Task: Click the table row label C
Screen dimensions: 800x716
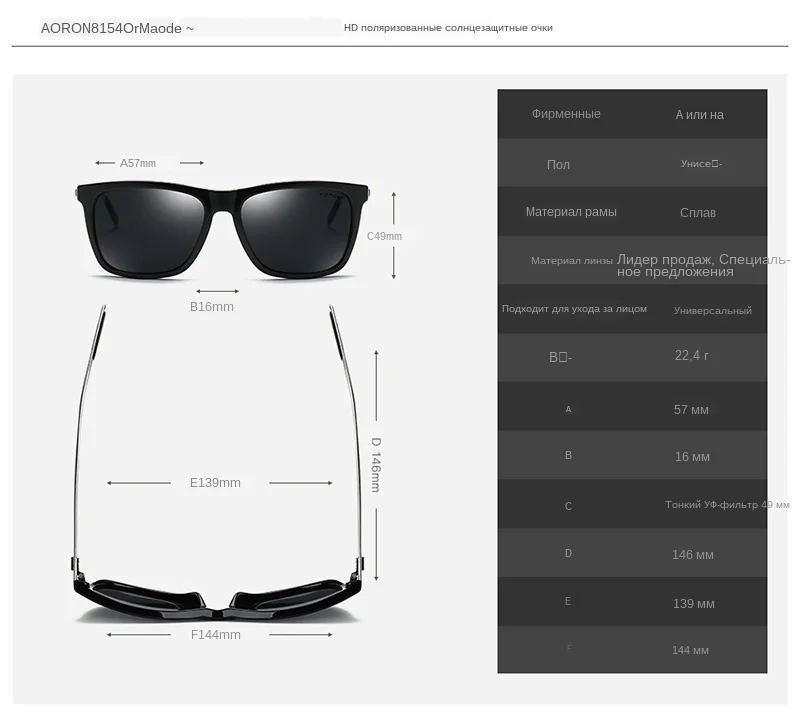Action: tap(568, 506)
